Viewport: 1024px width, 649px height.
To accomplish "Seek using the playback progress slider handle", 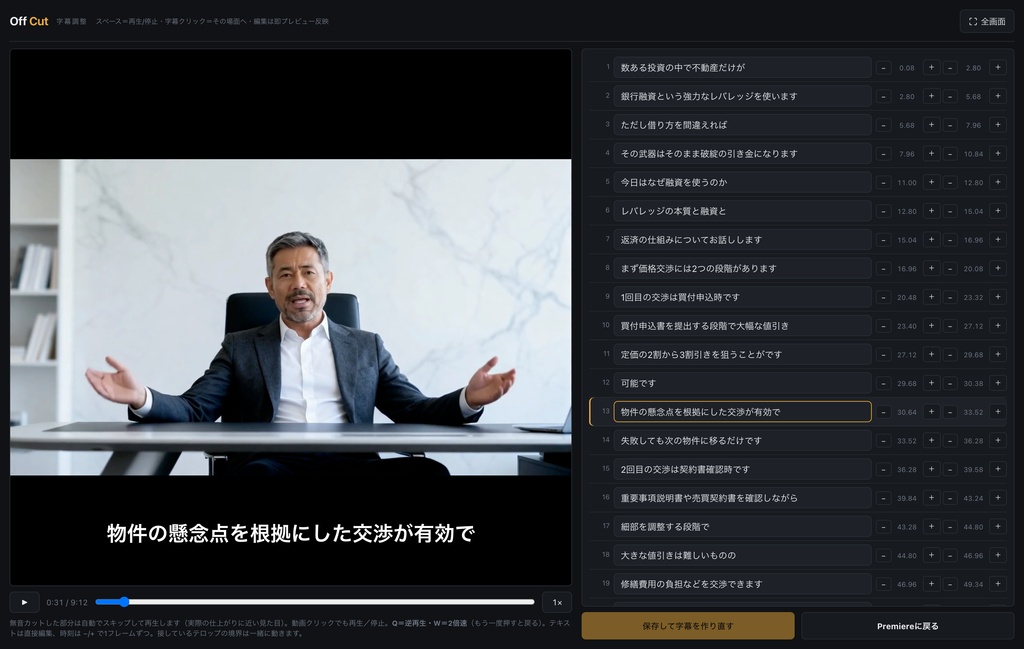I will click(x=123, y=602).
